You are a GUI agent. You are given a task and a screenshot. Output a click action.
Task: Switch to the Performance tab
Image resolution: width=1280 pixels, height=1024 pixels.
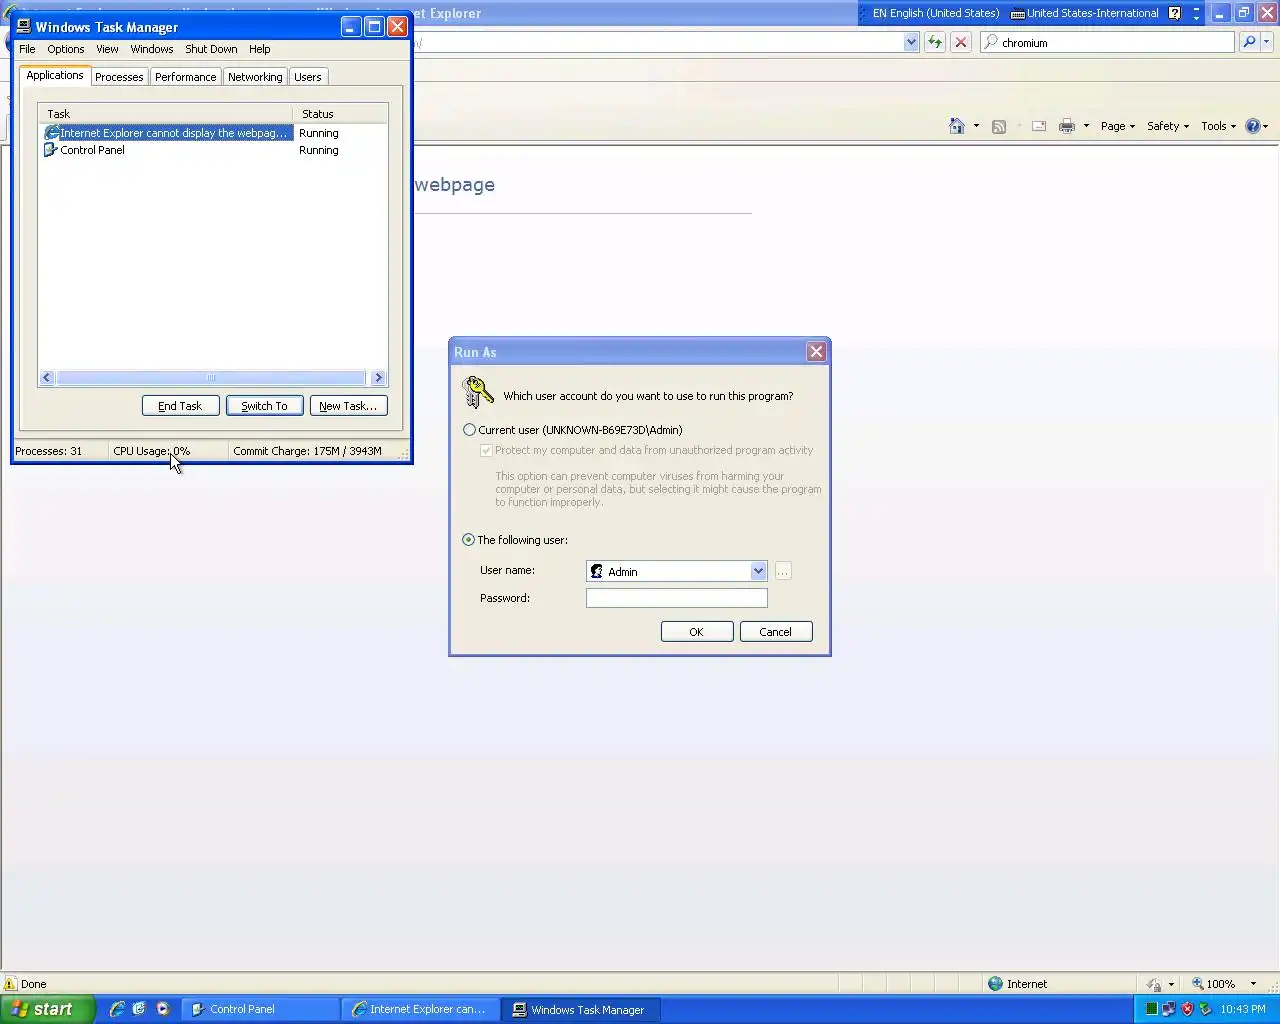[x=185, y=77]
